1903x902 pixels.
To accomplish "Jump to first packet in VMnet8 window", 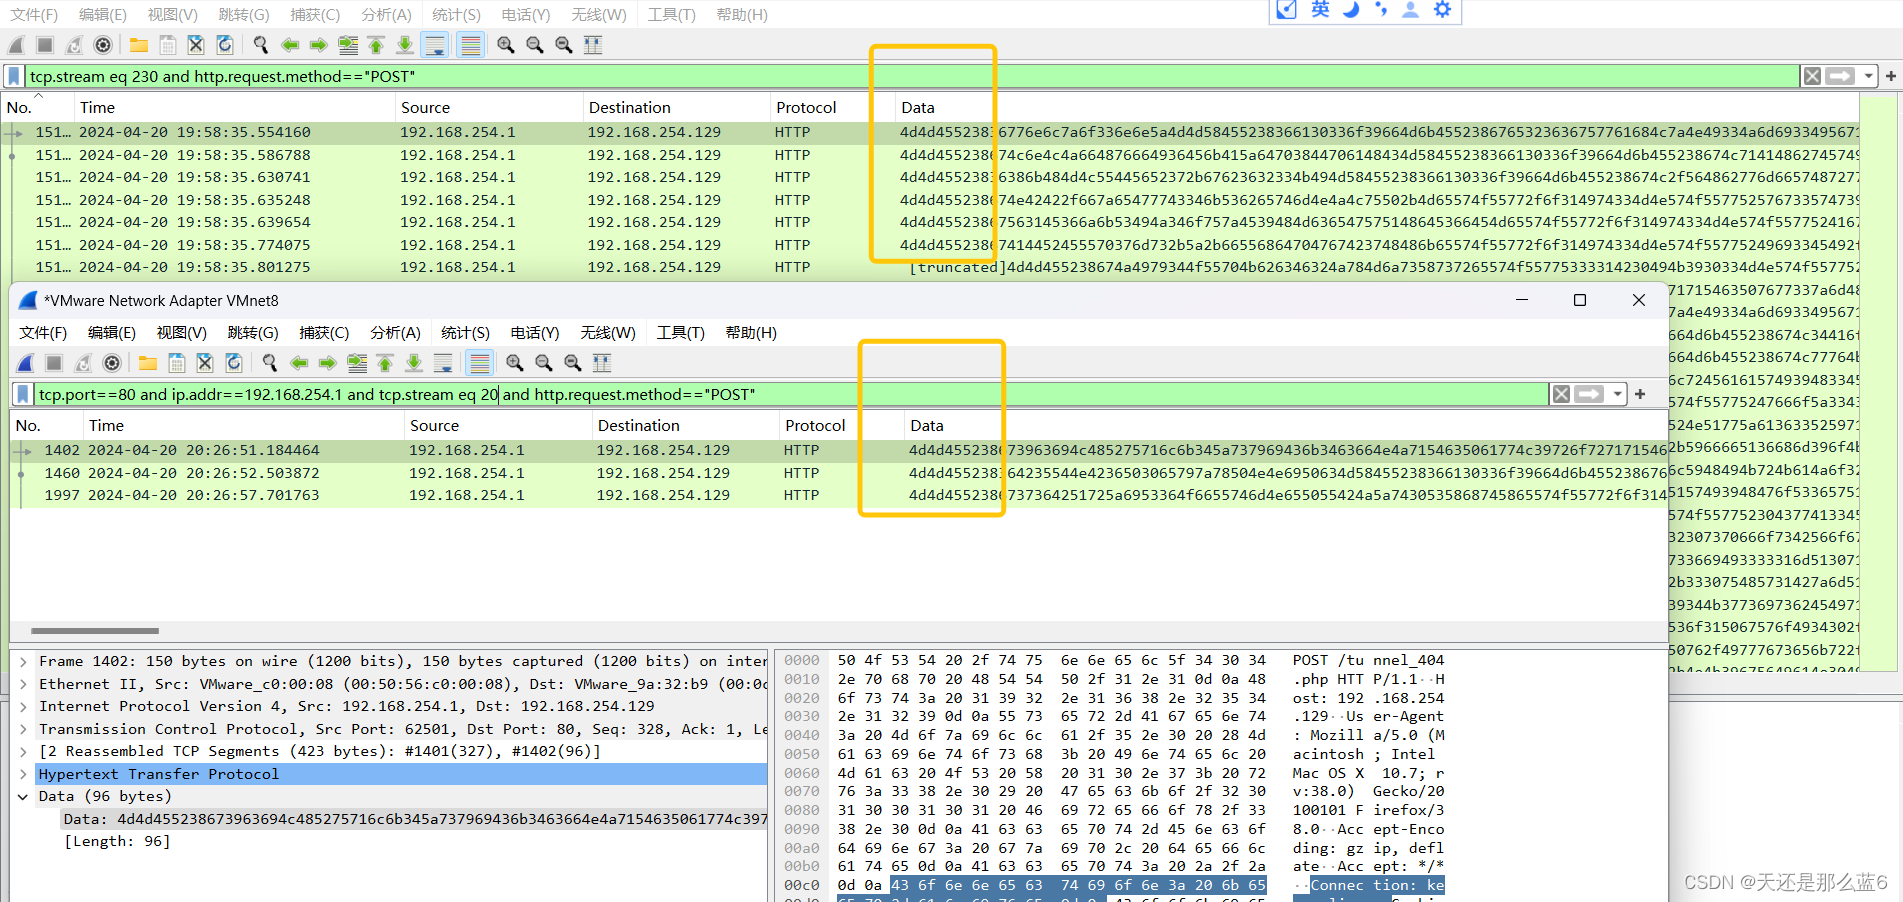I will pos(385,363).
